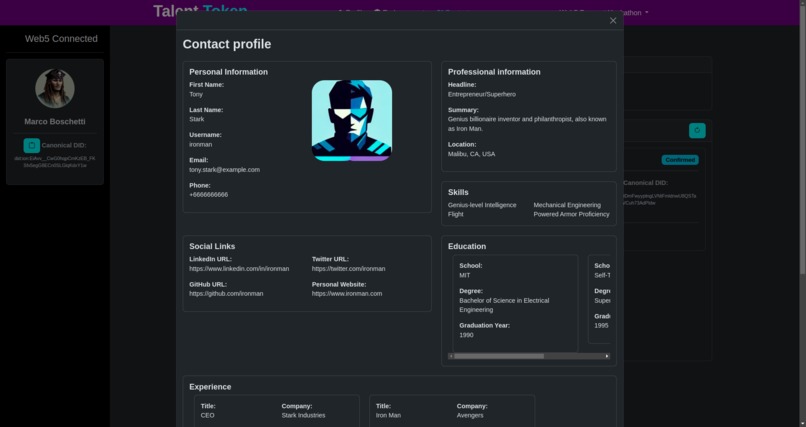The height and width of the screenshot is (427, 806).
Task: Click the sidebar DID string under Canonical DID
Action: [54, 162]
